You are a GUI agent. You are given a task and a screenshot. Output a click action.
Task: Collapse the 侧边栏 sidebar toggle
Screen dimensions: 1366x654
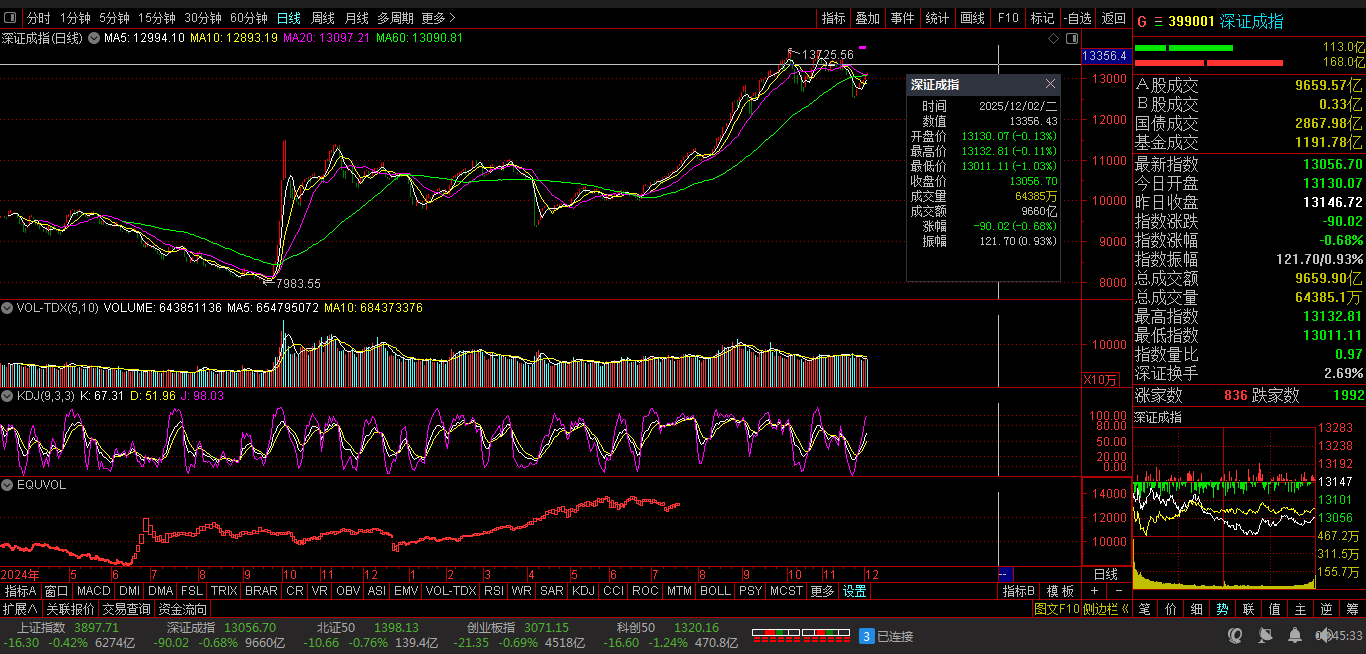(1107, 609)
